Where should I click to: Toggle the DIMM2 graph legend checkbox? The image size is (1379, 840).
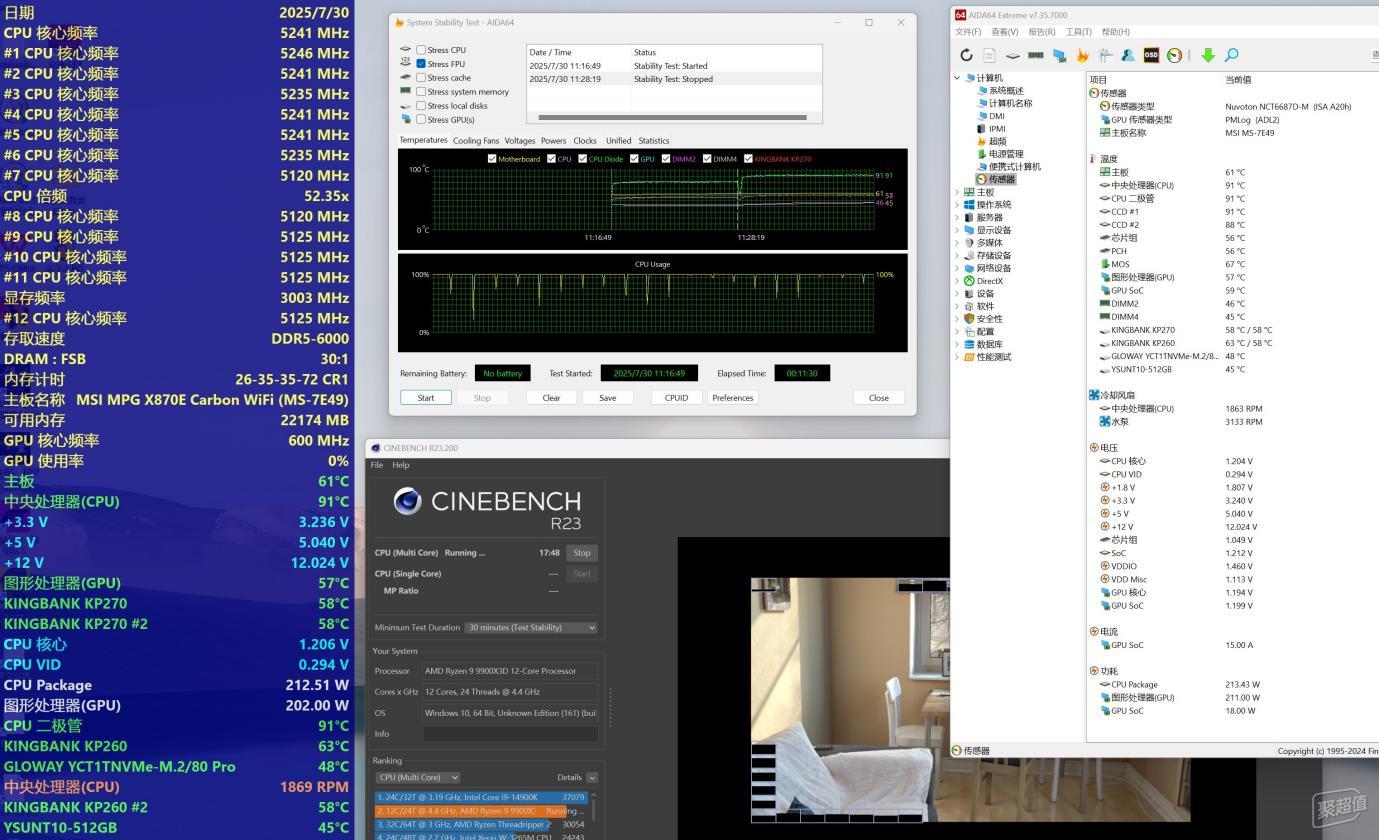(665, 159)
